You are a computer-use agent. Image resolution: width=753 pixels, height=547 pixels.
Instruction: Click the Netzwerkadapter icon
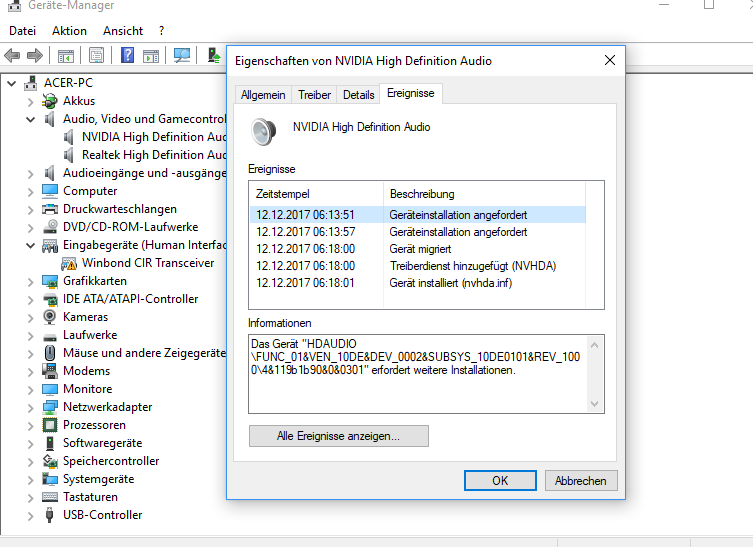tap(49, 407)
